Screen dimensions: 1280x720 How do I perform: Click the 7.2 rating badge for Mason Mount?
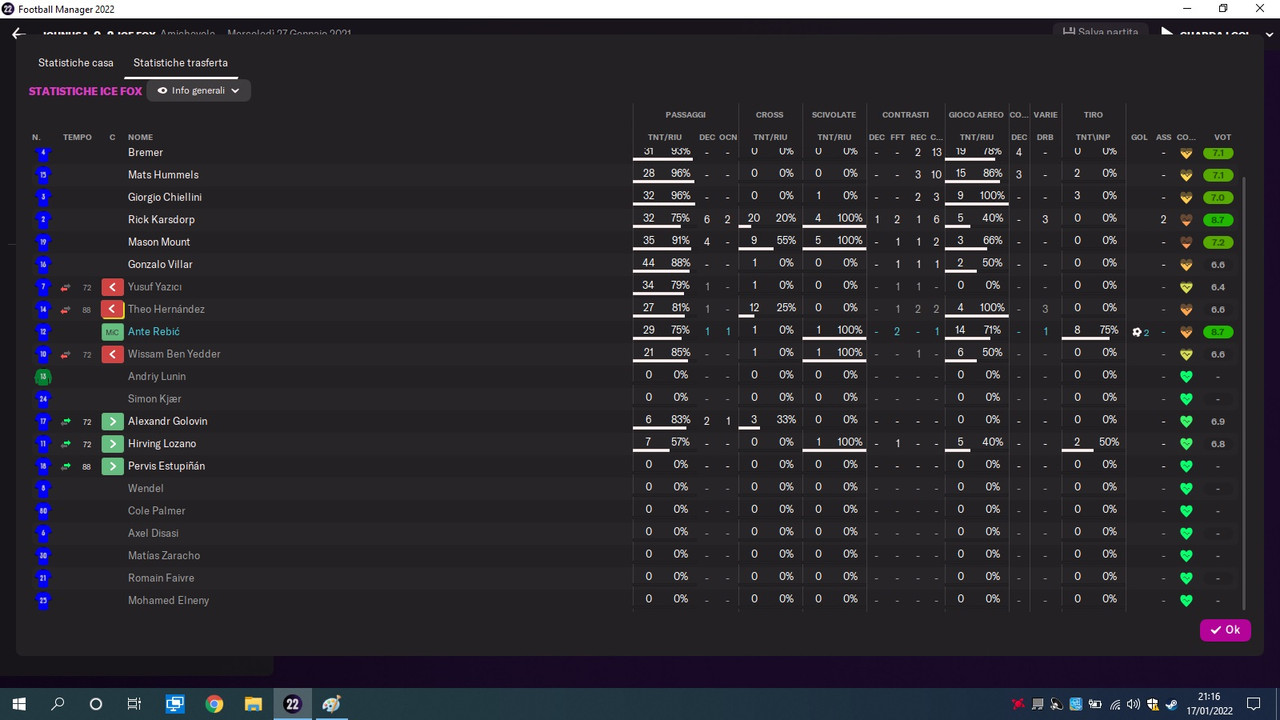click(x=1218, y=242)
